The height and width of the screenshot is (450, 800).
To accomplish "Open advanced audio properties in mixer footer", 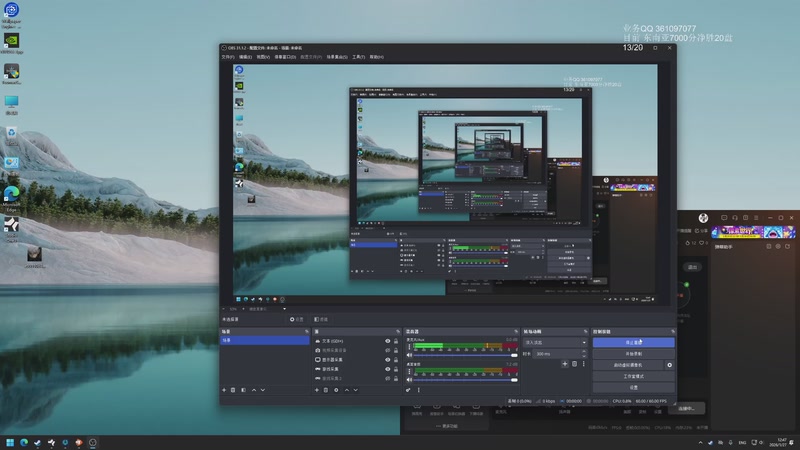I will [408, 390].
